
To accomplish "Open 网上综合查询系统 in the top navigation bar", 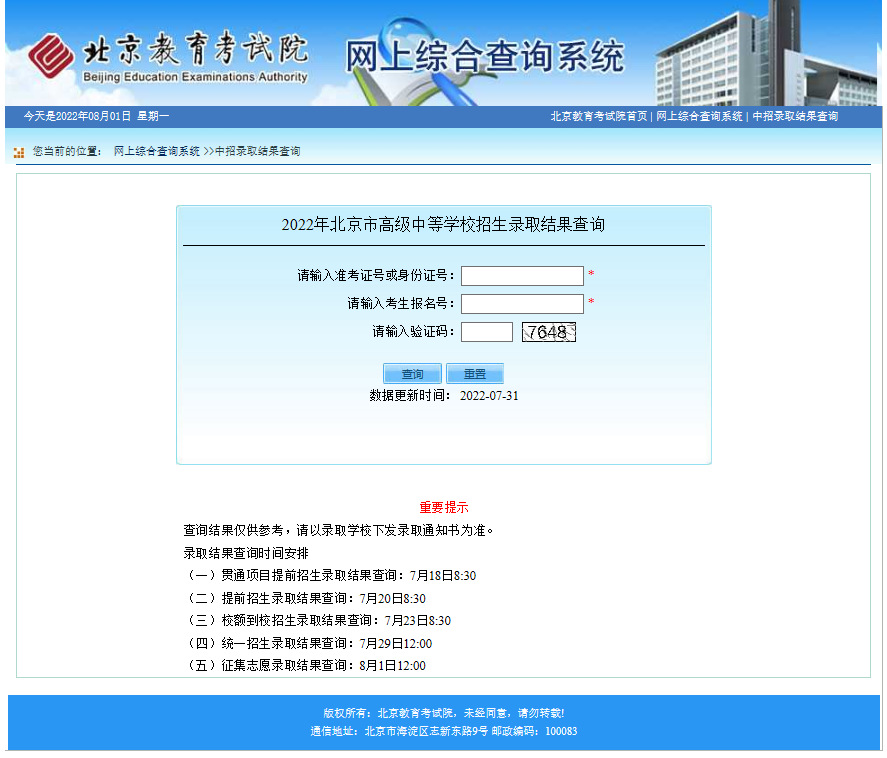I will (x=699, y=116).
